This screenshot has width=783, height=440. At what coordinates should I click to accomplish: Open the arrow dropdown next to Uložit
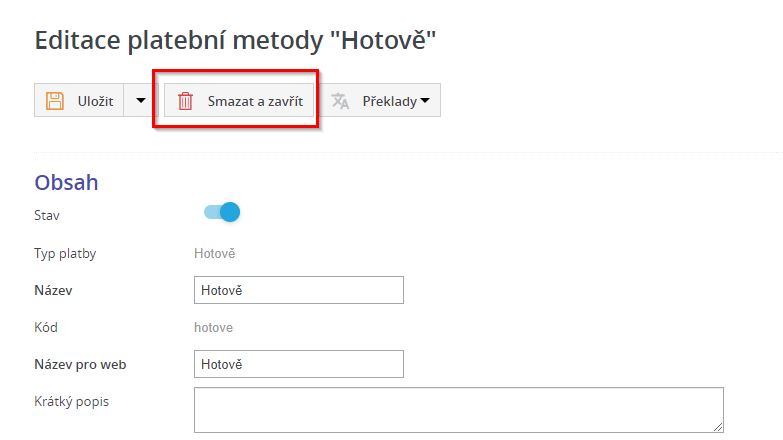[x=140, y=100]
